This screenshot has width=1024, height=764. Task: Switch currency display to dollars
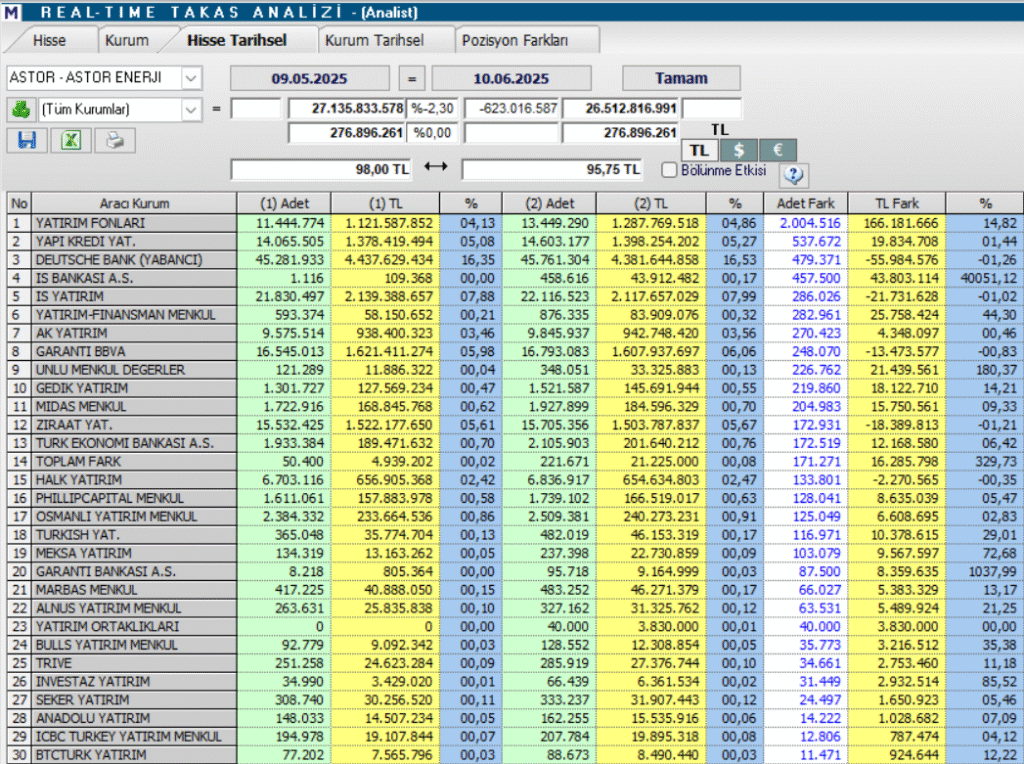738,149
